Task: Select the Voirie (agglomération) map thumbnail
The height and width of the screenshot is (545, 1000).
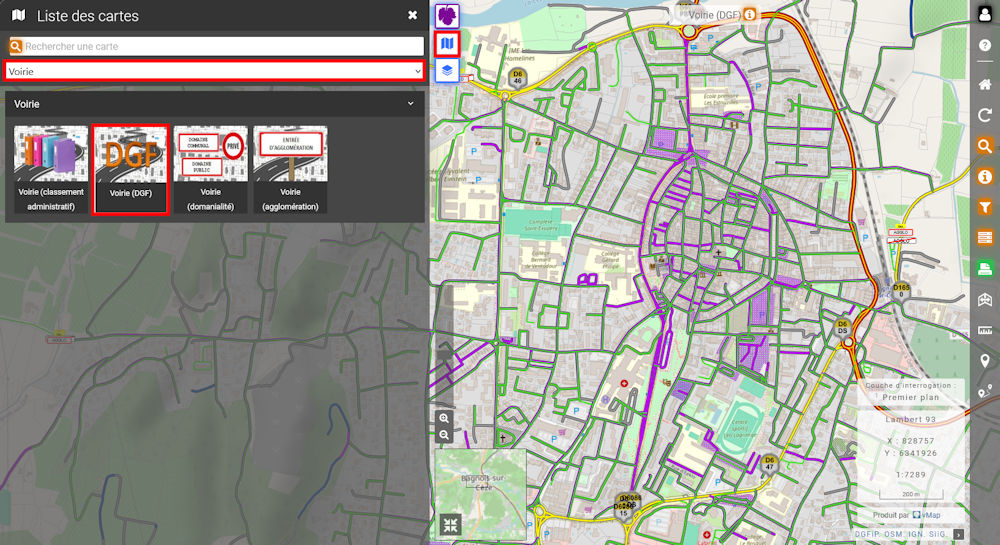Action: click(x=290, y=169)
